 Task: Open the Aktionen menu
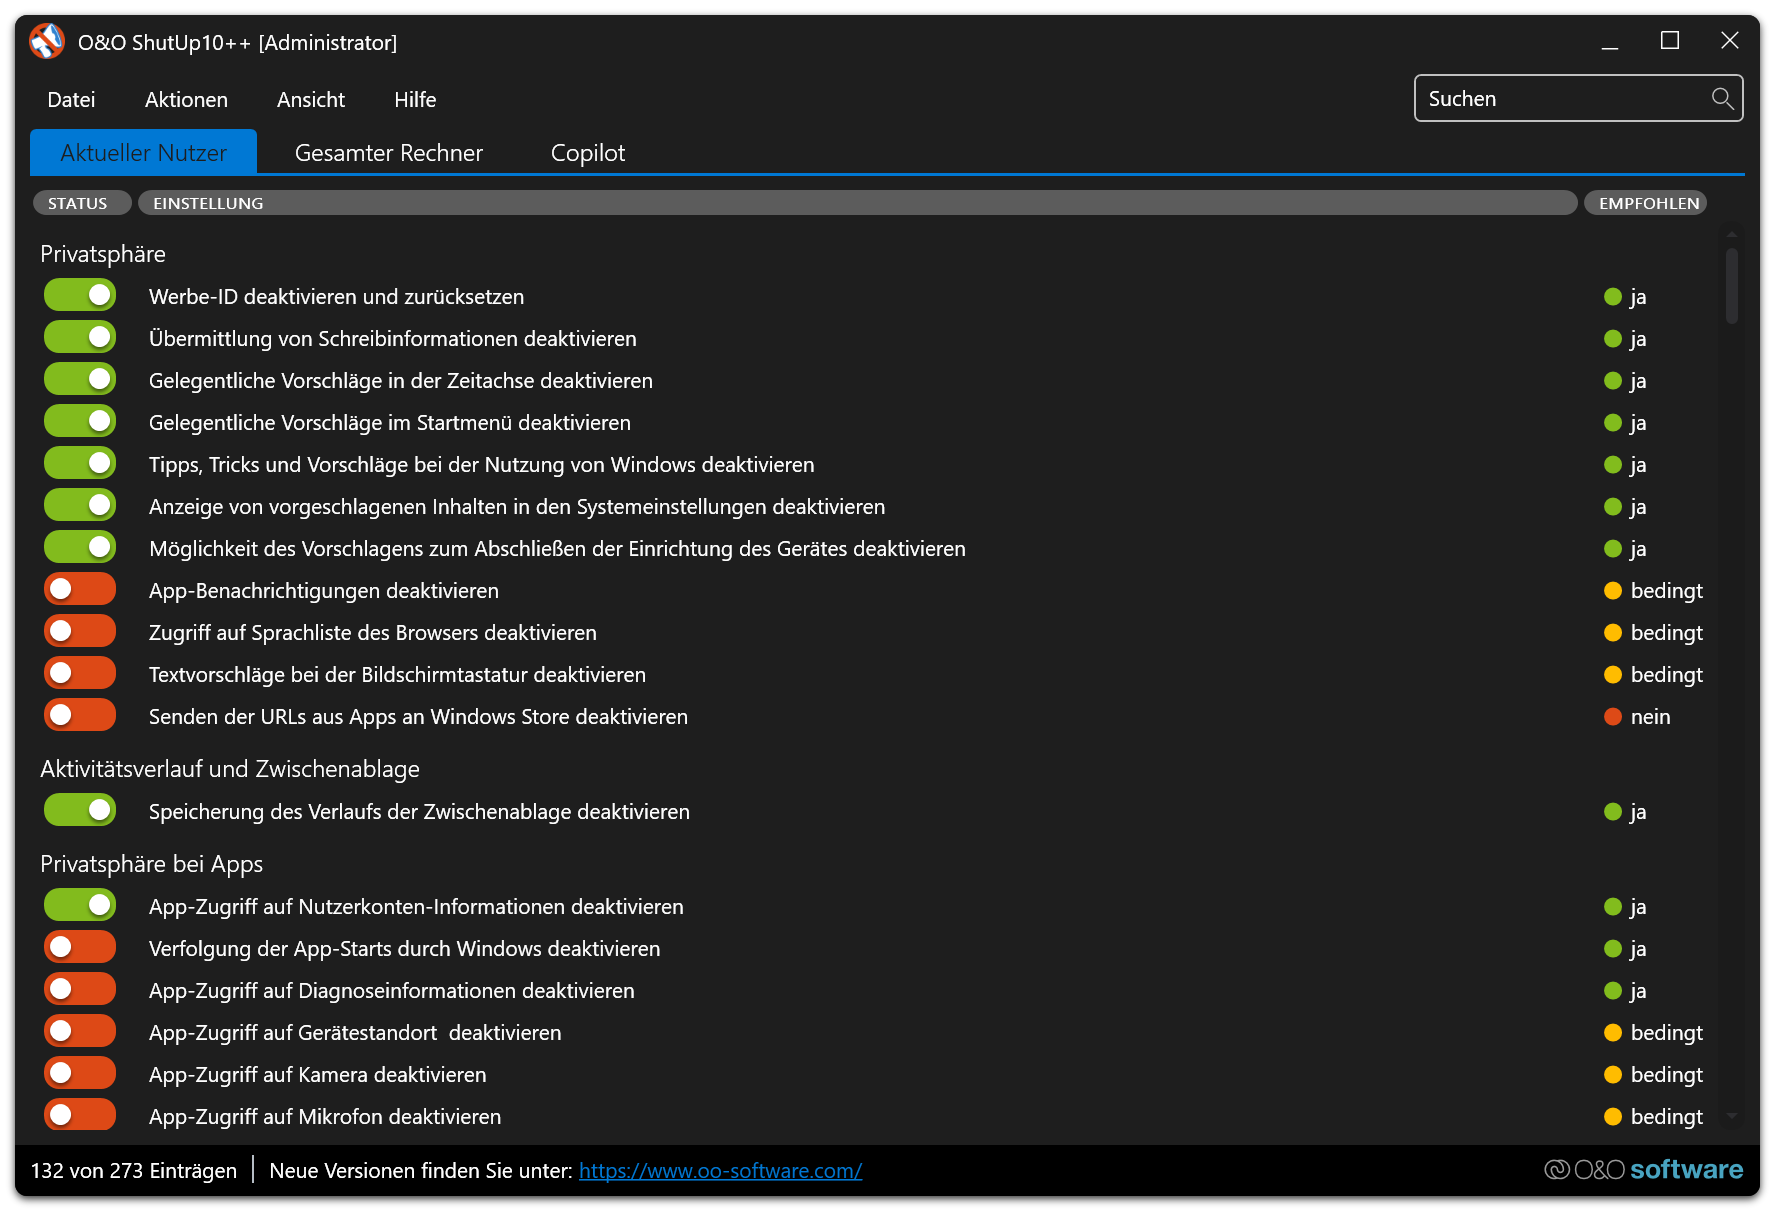(186, 100)
